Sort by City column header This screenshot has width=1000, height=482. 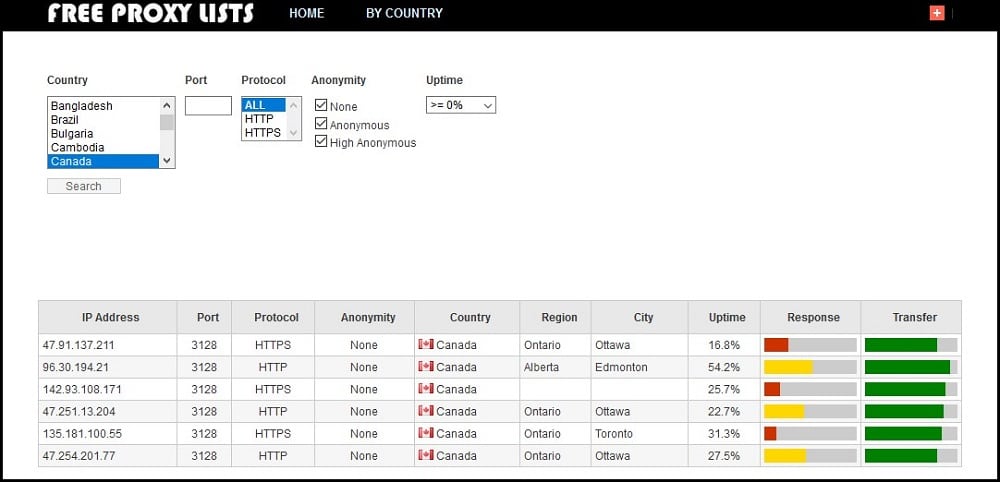tap(640, 317)
